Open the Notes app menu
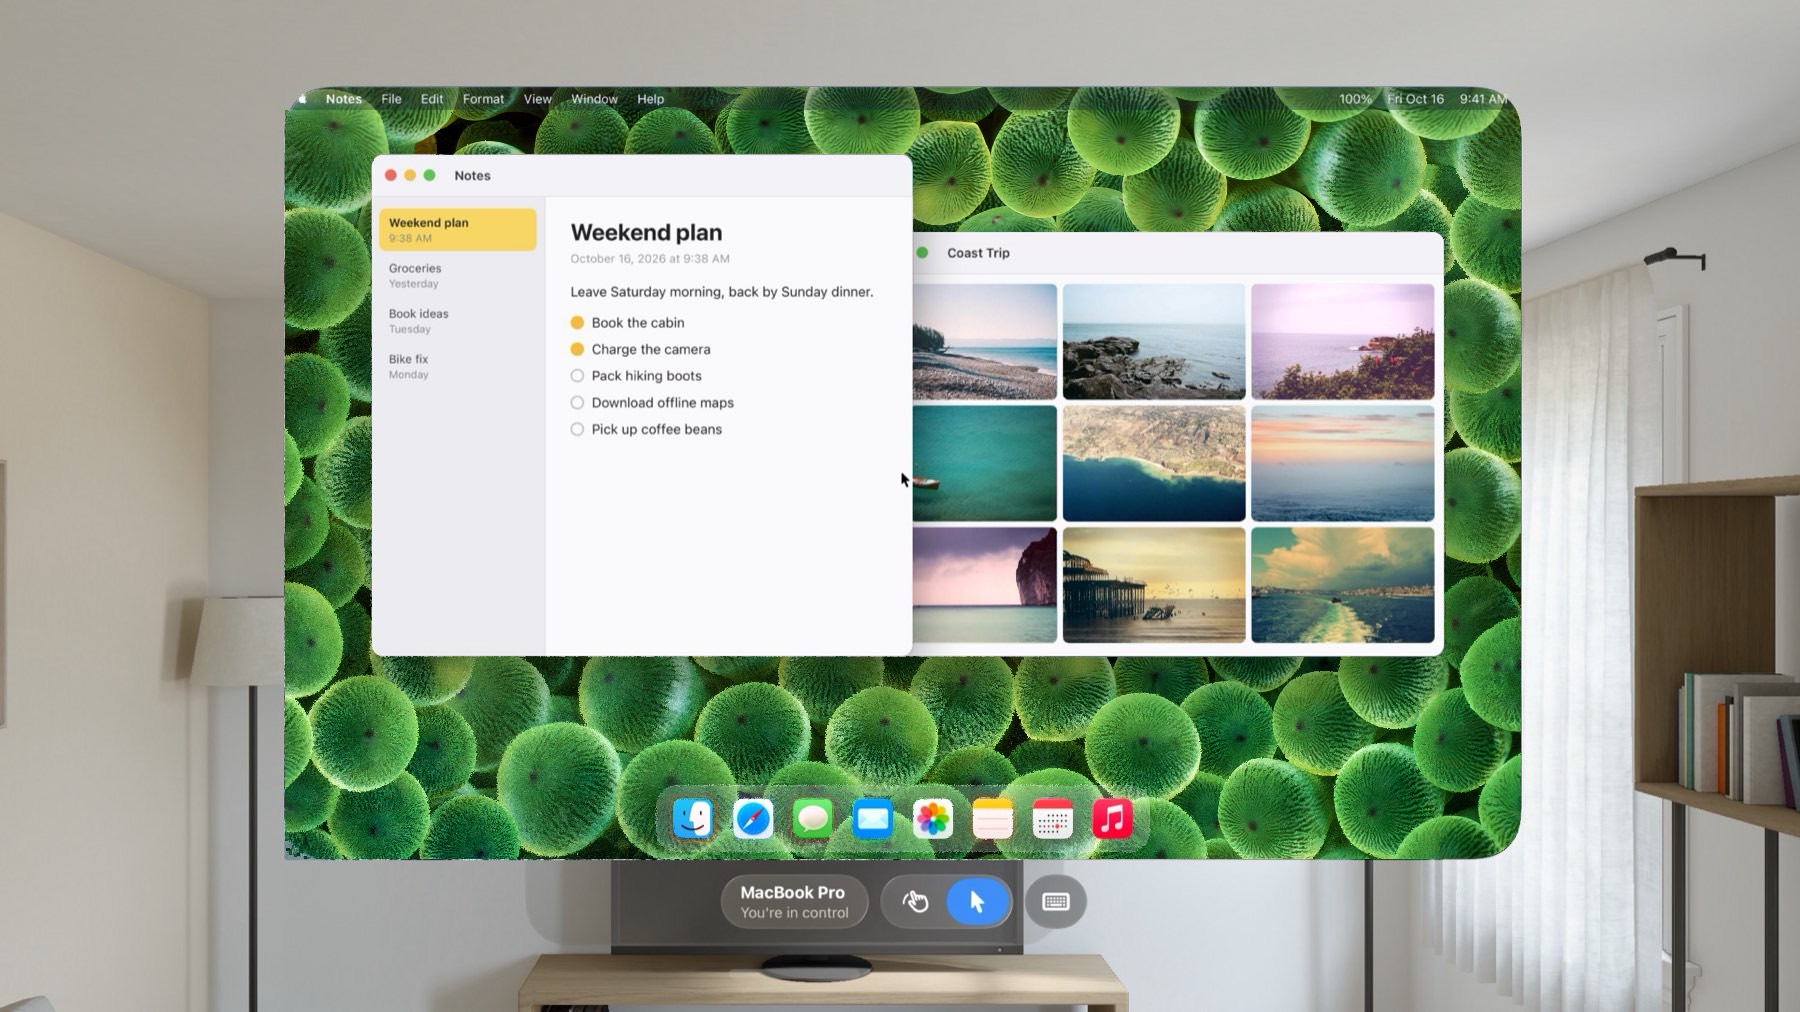Image resolution: width=1800 pixels, height=1012 pixels. click(343, 99)
